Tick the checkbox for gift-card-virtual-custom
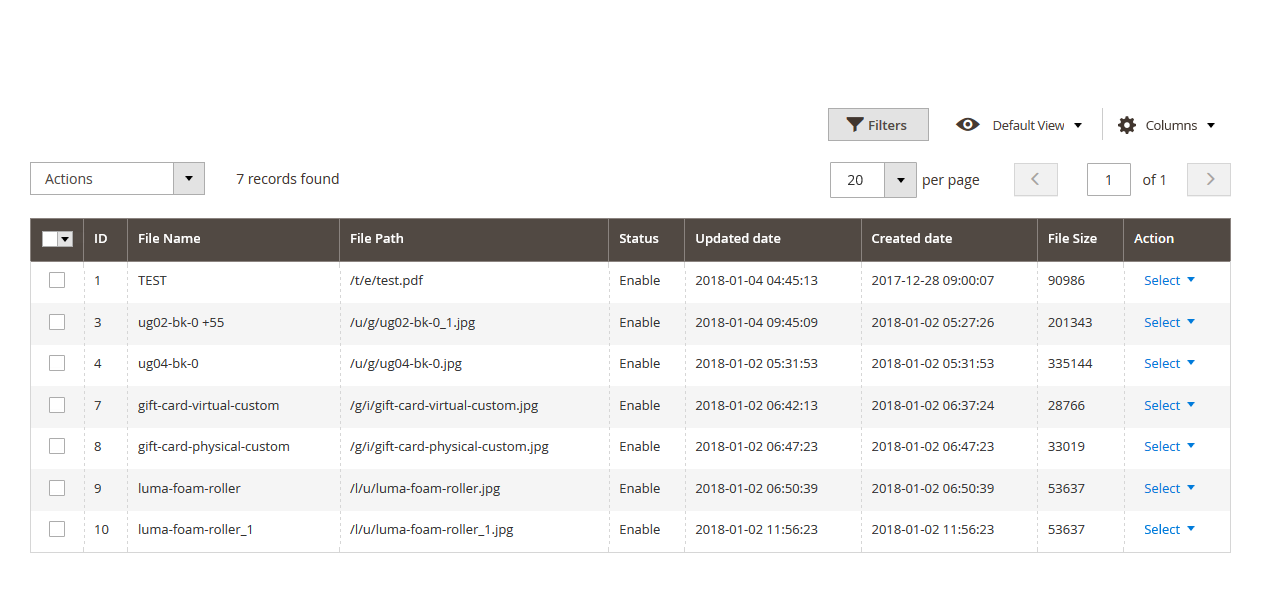This screenshot has width=1261, height=608. (57, 405)
